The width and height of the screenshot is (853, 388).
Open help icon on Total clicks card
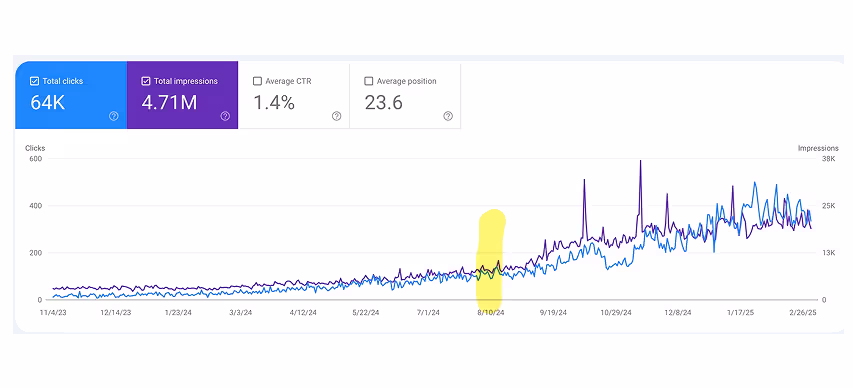click(x=114, y=116)
